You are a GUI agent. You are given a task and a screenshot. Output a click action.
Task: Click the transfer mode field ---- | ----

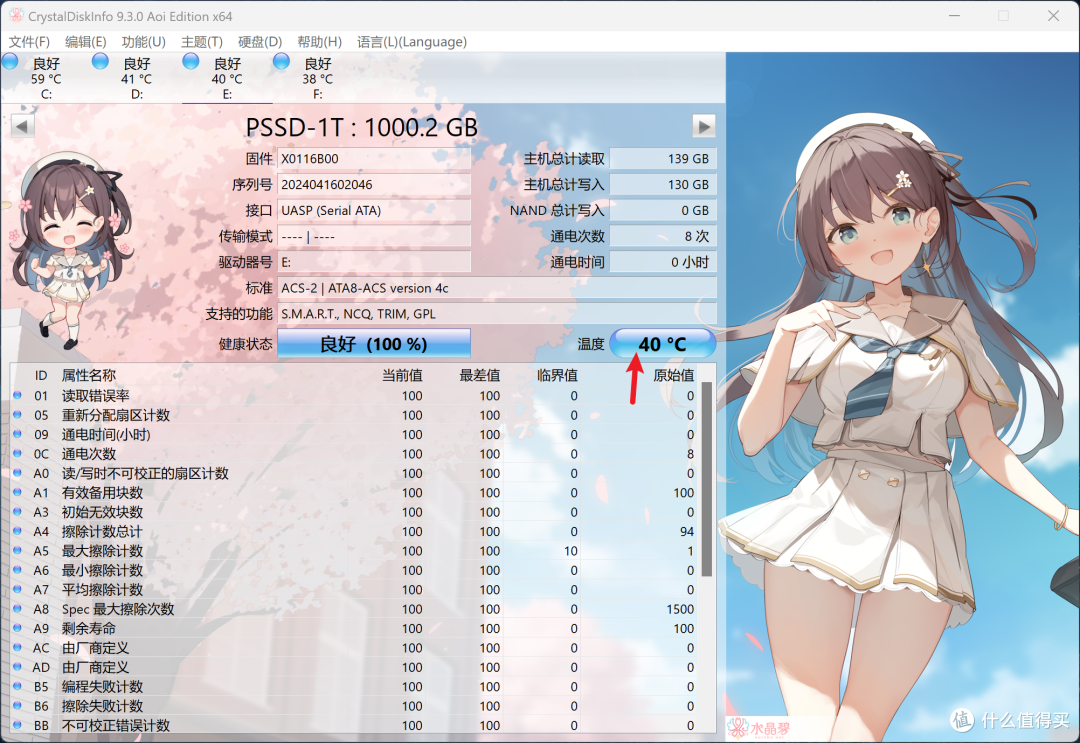(374, 236)
